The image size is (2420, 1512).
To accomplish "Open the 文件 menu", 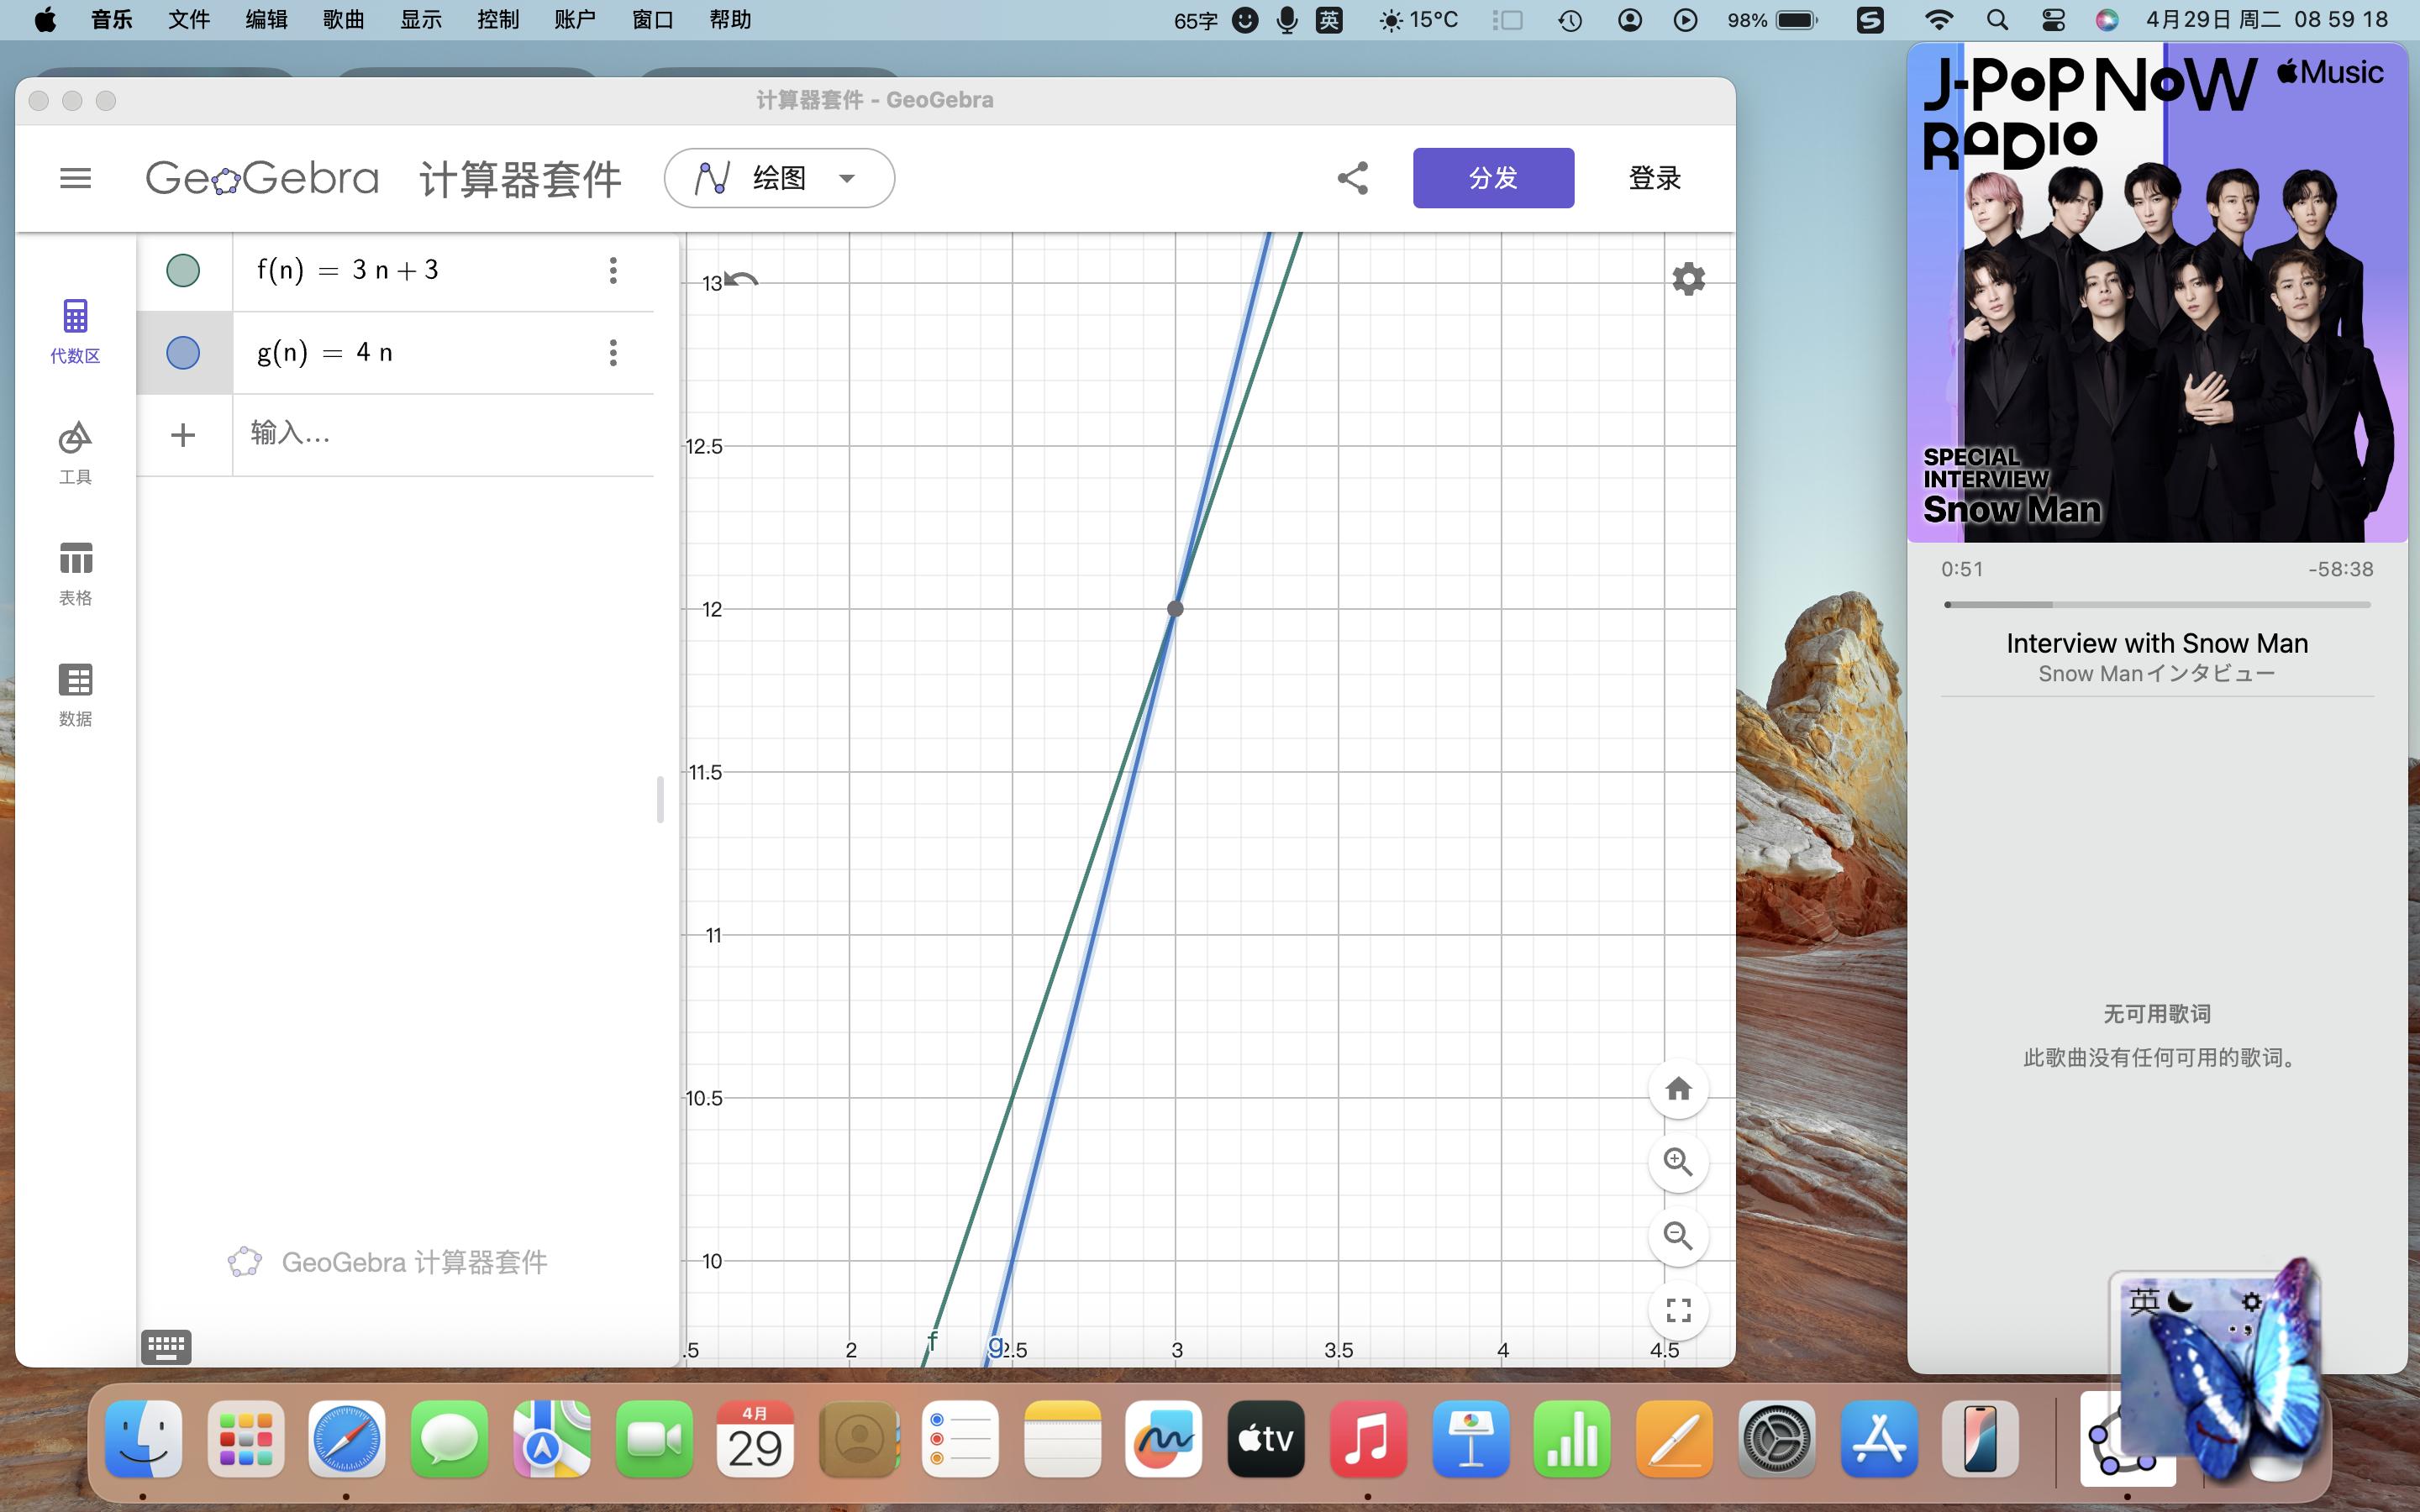I will tap(189, 20).
